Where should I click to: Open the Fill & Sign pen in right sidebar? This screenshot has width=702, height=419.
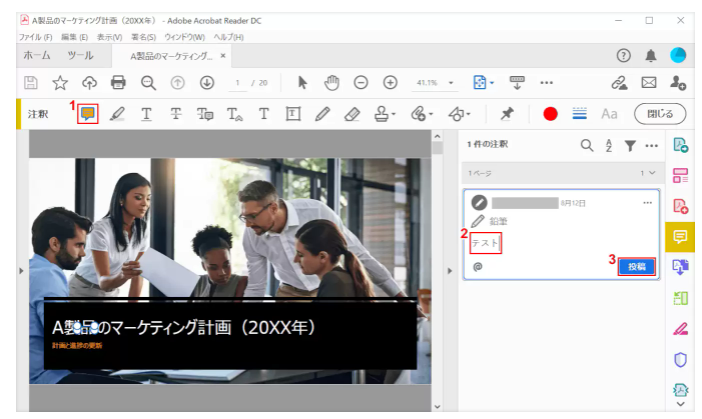click(x=680, y=327)
